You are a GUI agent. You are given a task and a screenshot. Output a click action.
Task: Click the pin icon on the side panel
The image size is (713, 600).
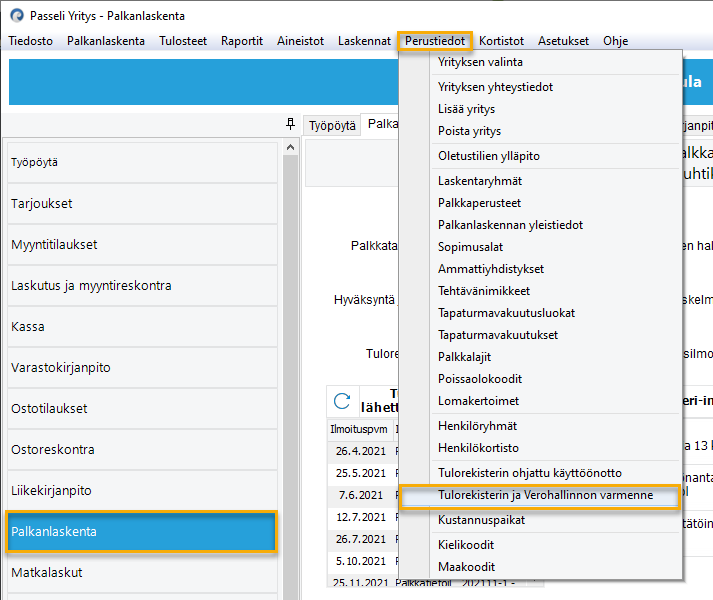[x=290, y=124]
